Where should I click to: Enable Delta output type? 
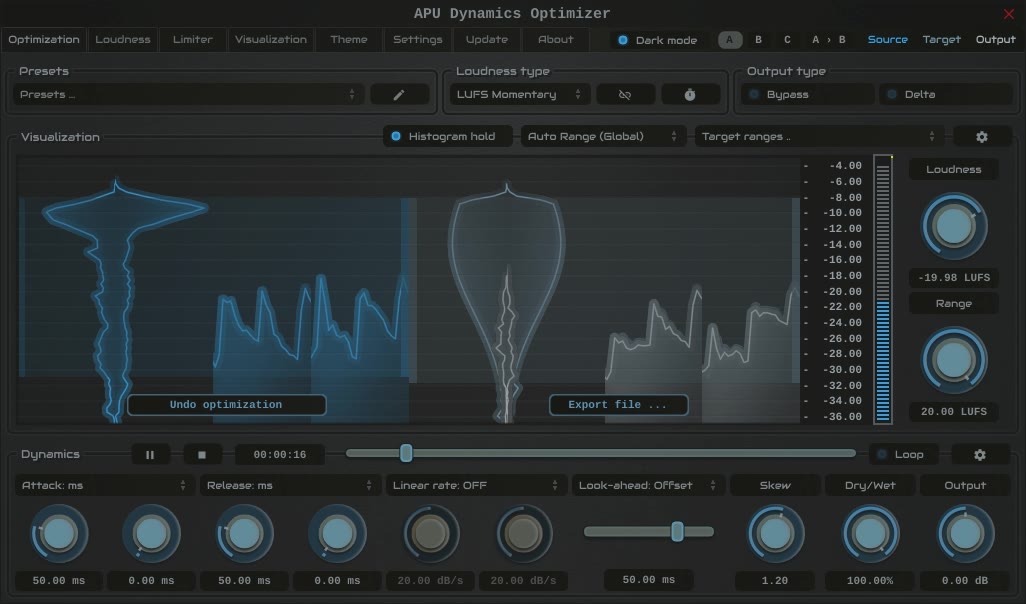coord(946,95)
